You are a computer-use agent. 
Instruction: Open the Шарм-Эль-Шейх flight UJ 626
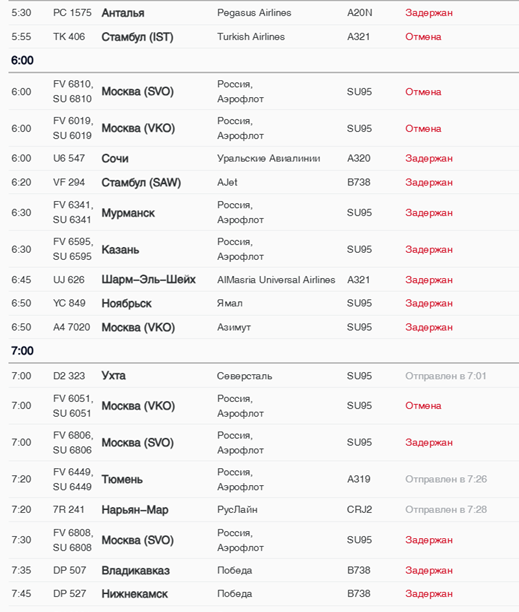tap(263, 280)
